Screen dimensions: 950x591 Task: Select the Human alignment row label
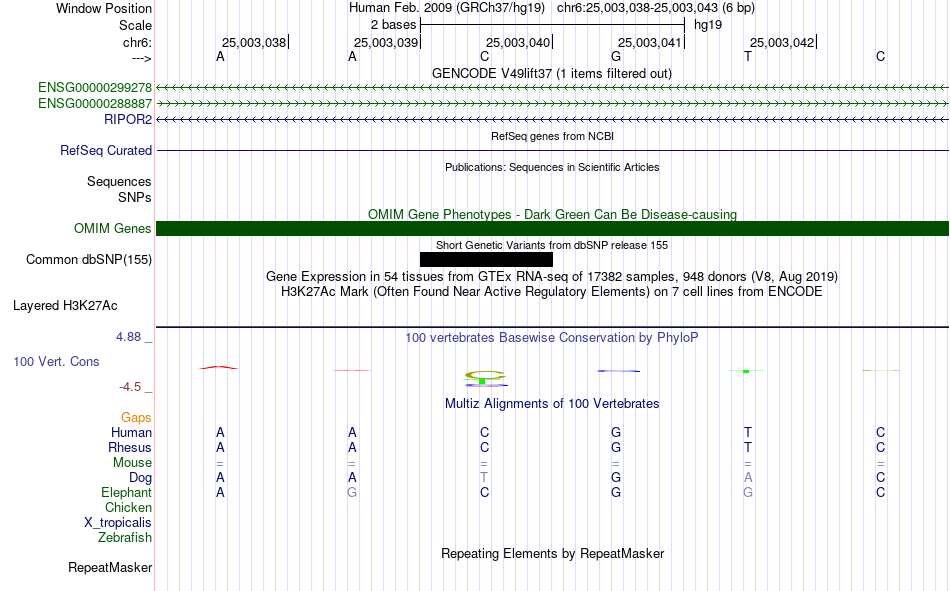[131, 433]
